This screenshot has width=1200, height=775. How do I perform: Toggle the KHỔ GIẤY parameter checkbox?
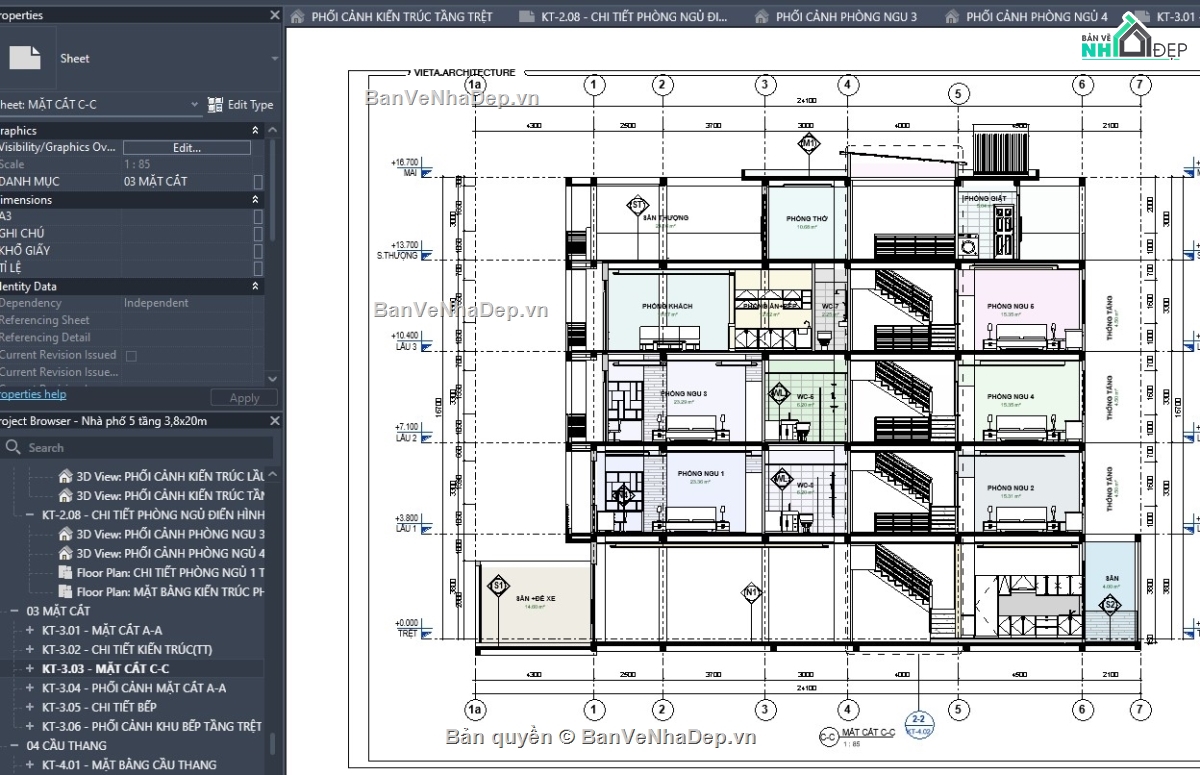(258, 250)
